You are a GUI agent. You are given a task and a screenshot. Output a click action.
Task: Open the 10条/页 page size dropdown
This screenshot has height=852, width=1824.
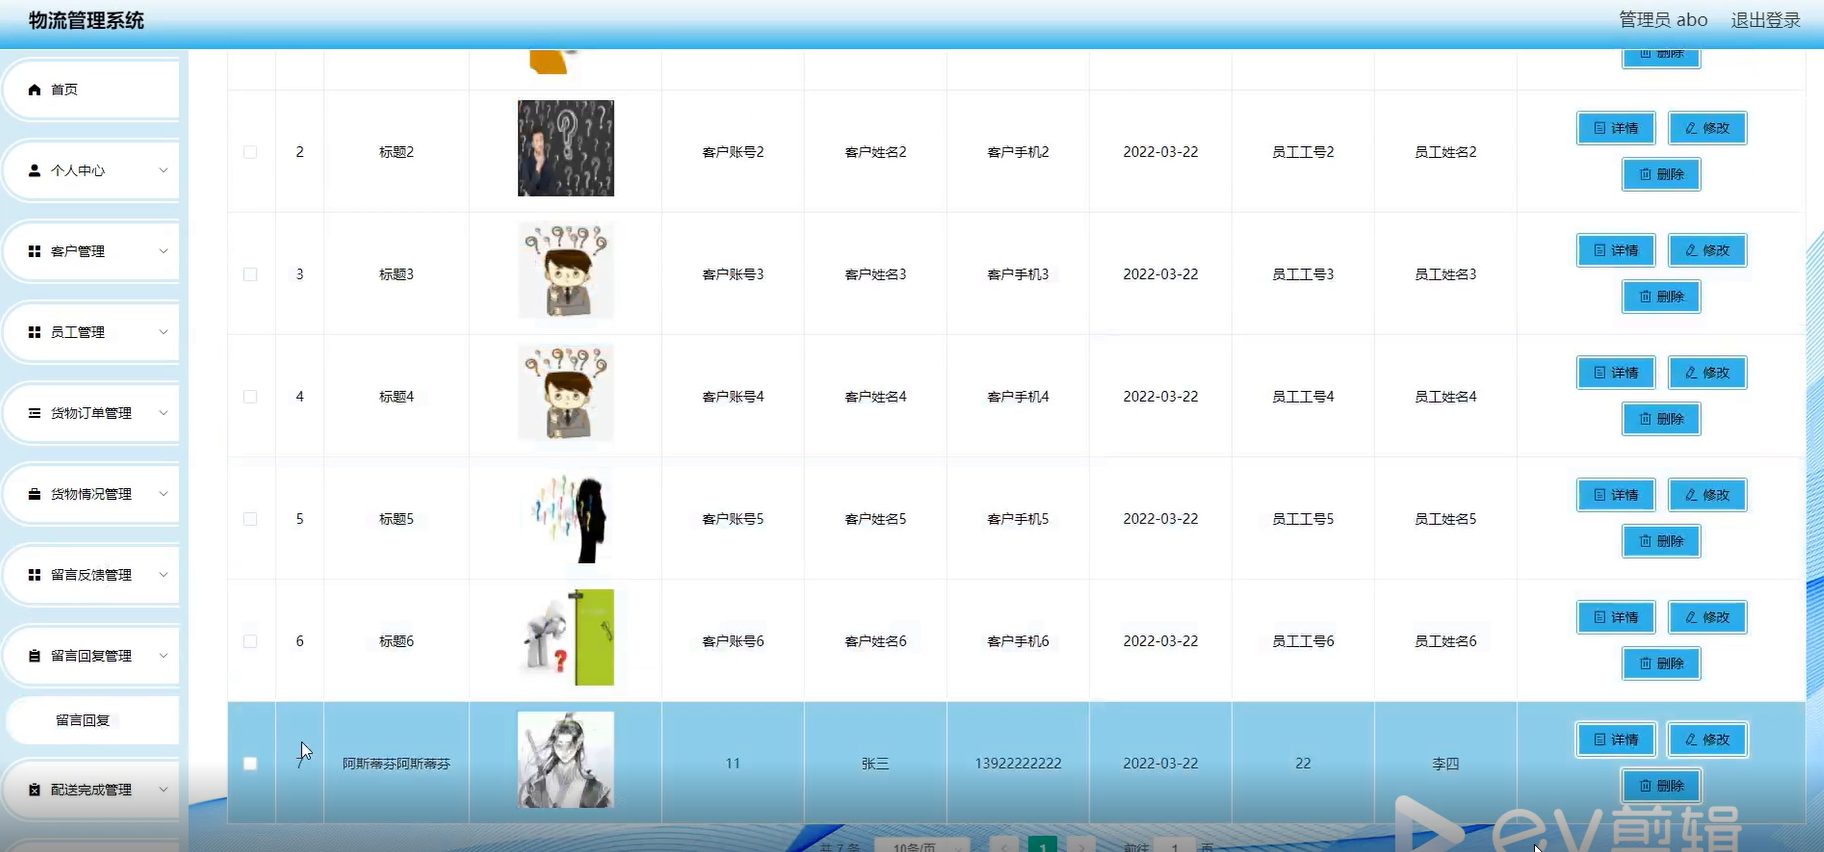click(922, 846)
